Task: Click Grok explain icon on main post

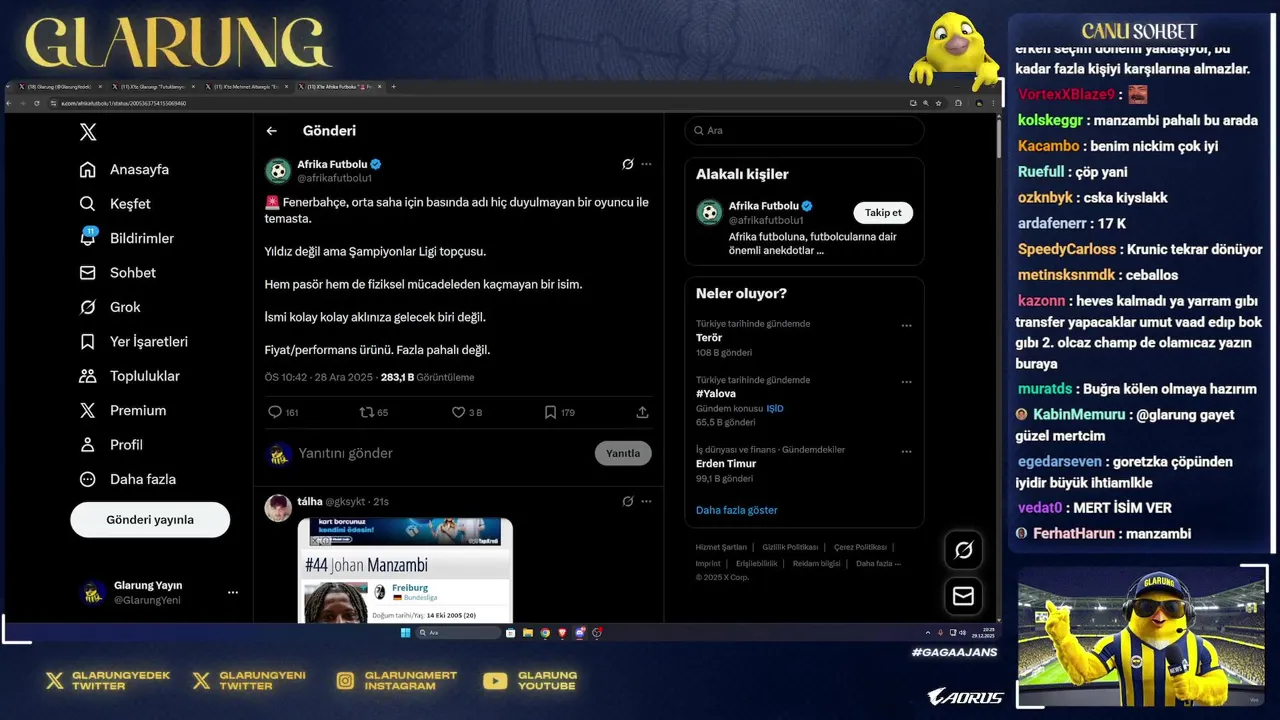Action: 627,164
